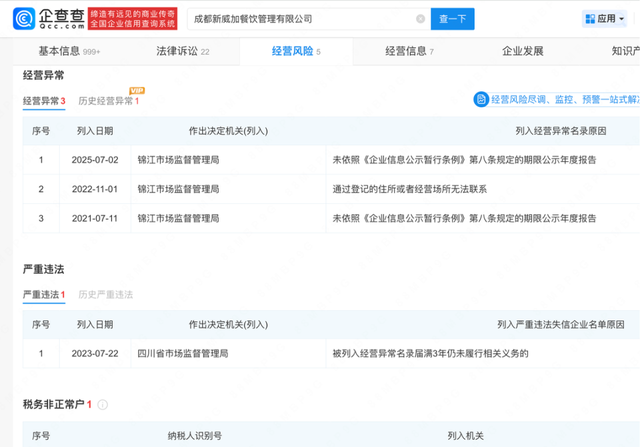Open the 企业发展 tab
640x447 pixels.
coord(522,51)
